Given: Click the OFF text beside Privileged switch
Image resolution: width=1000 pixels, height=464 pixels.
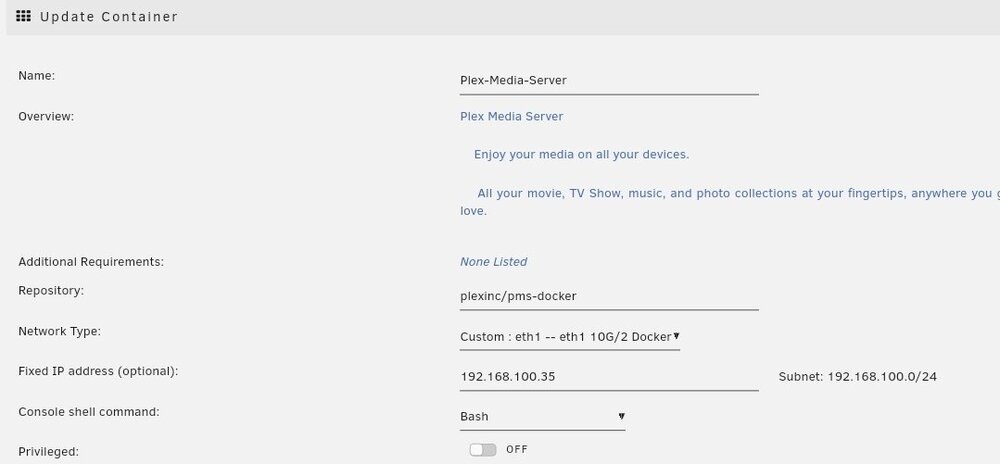Looking at the screenshot, I should click(517, 449).
